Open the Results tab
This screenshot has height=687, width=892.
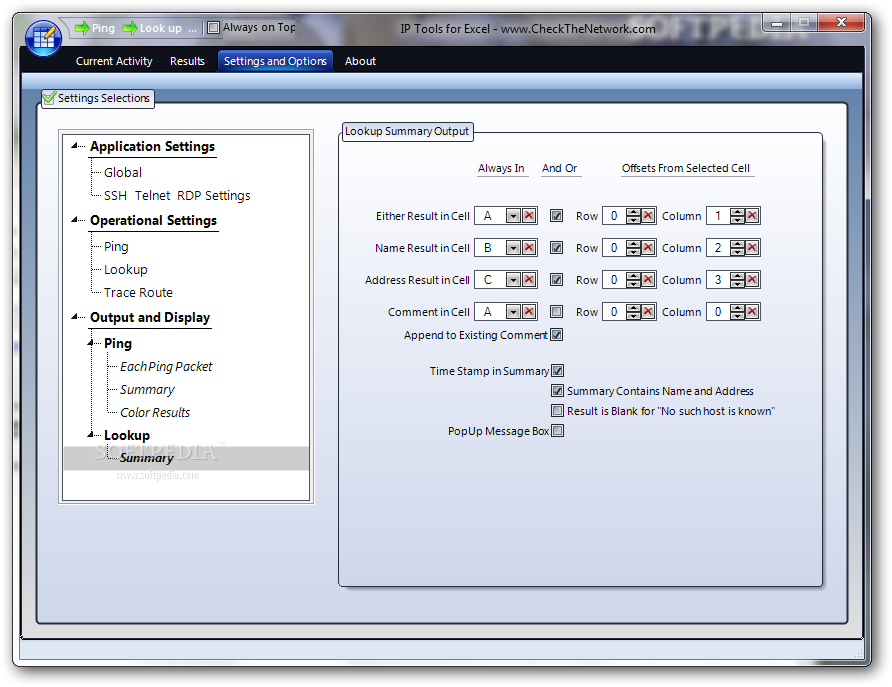(x=187, y=61)
